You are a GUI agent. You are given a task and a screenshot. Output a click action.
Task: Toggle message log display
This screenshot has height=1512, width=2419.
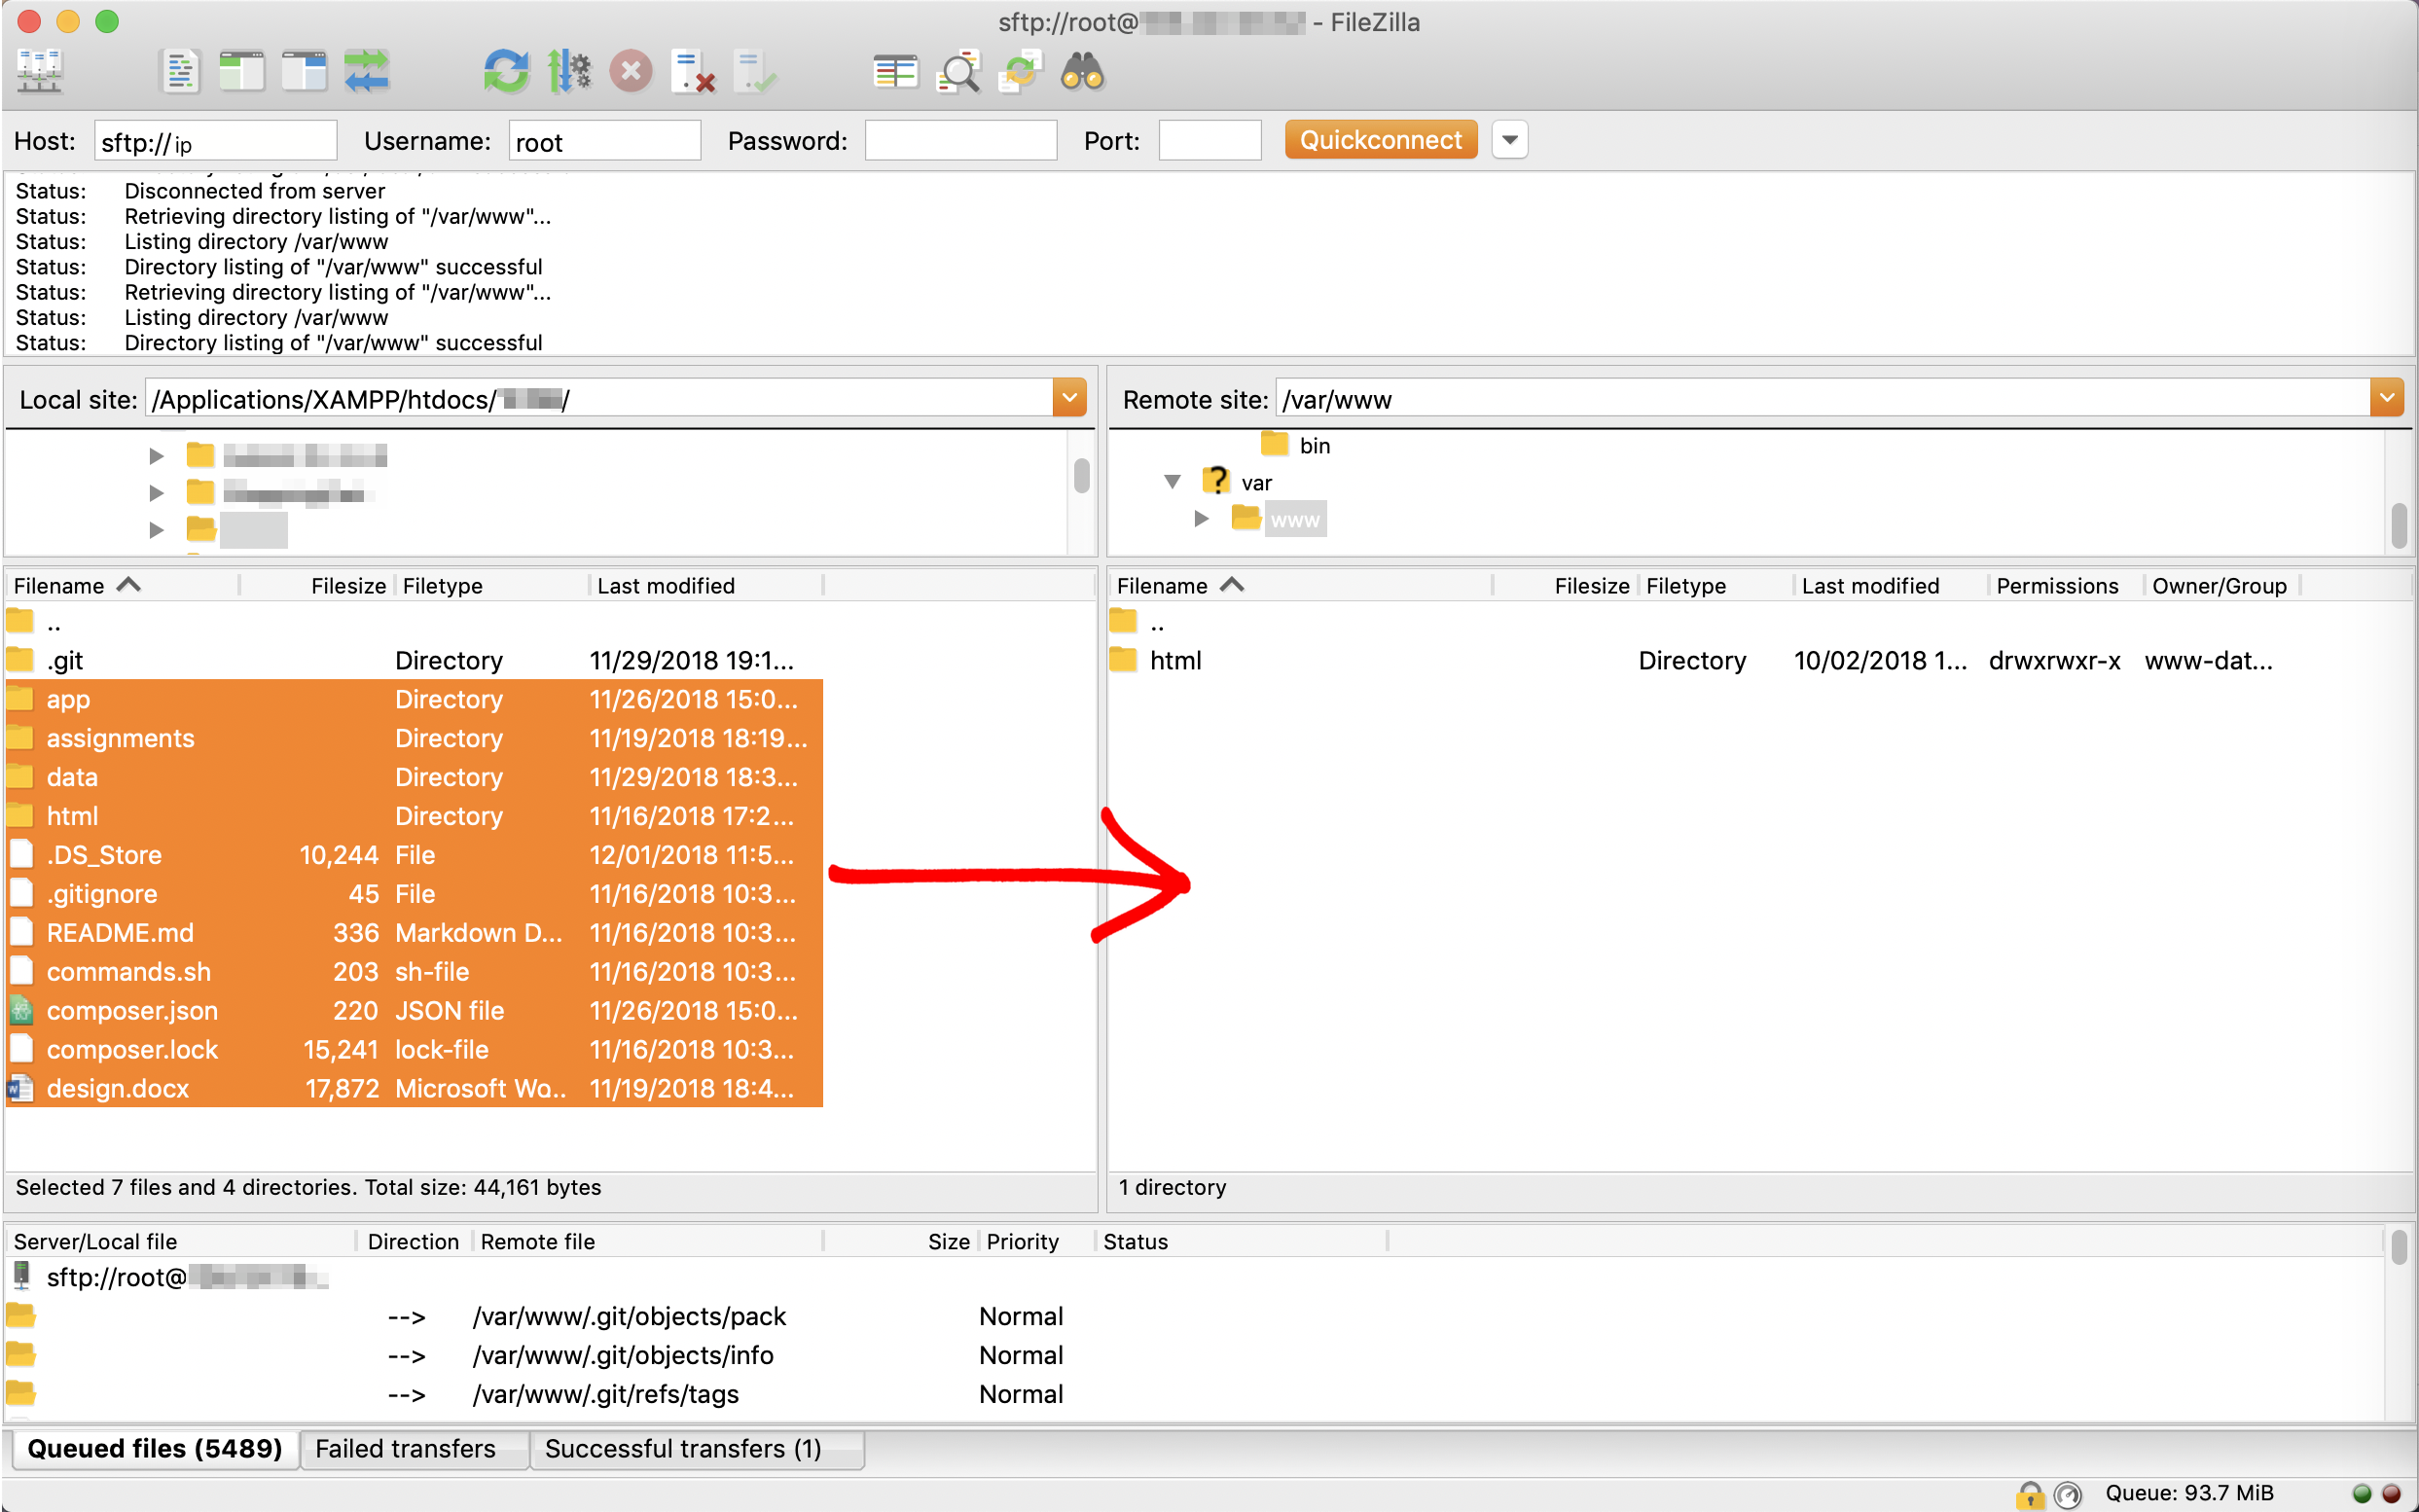tap(180, 72)
